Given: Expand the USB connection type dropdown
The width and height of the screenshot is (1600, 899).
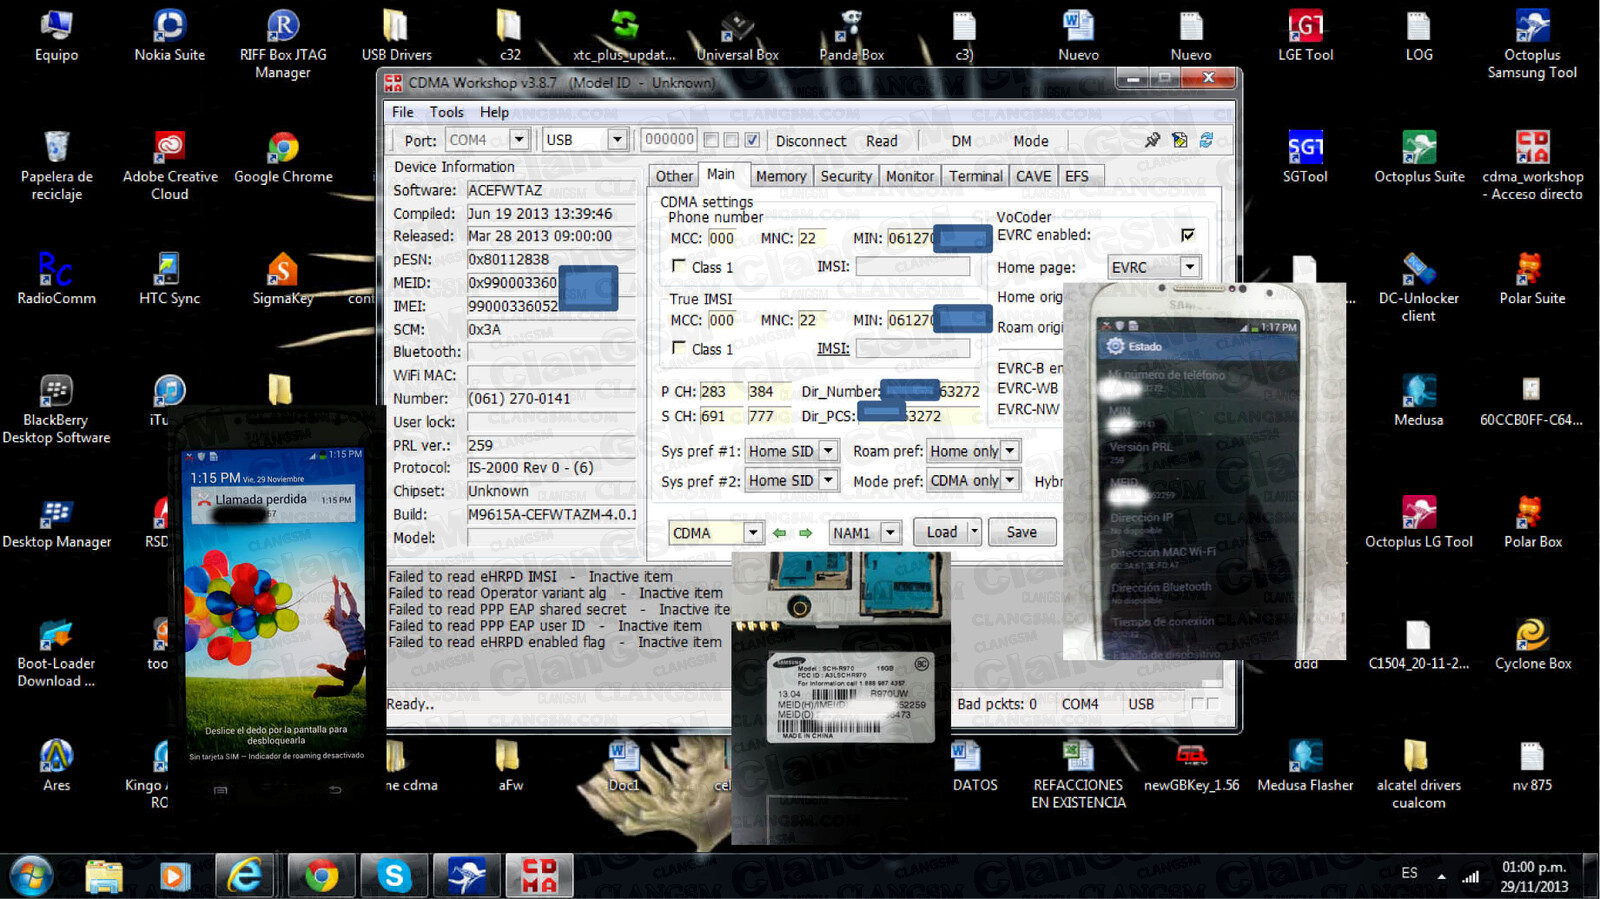Looking at the screenshot, I should pyautogui.click(x=617, y=140).
